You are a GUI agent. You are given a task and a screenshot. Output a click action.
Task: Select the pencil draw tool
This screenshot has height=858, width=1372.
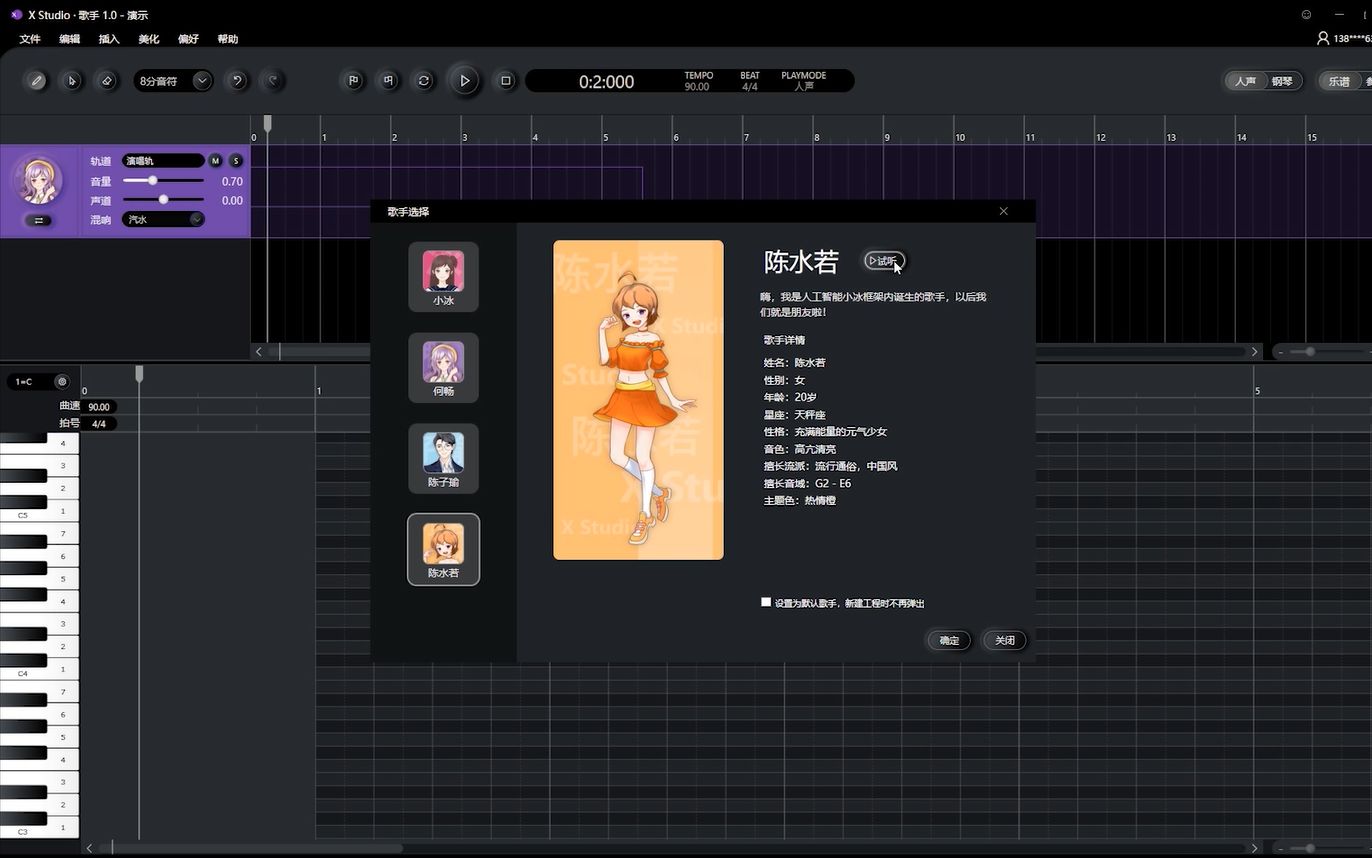[37, 81]
